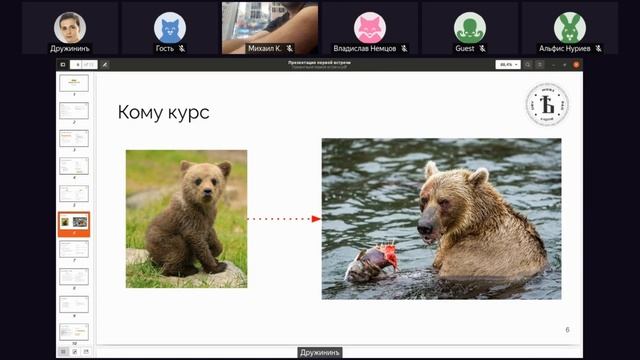Click the Дружининъ presenter label at bottom

click(x=320, y=353)
